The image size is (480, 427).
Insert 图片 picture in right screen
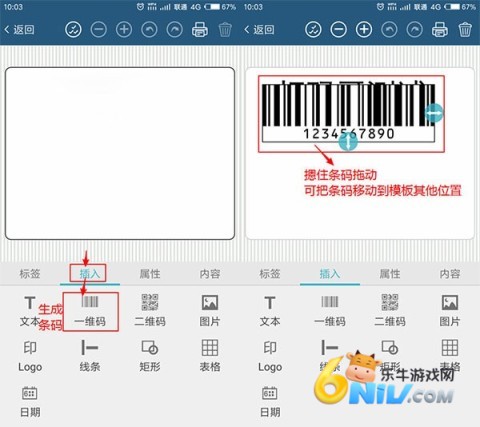(x=450, y=311)
